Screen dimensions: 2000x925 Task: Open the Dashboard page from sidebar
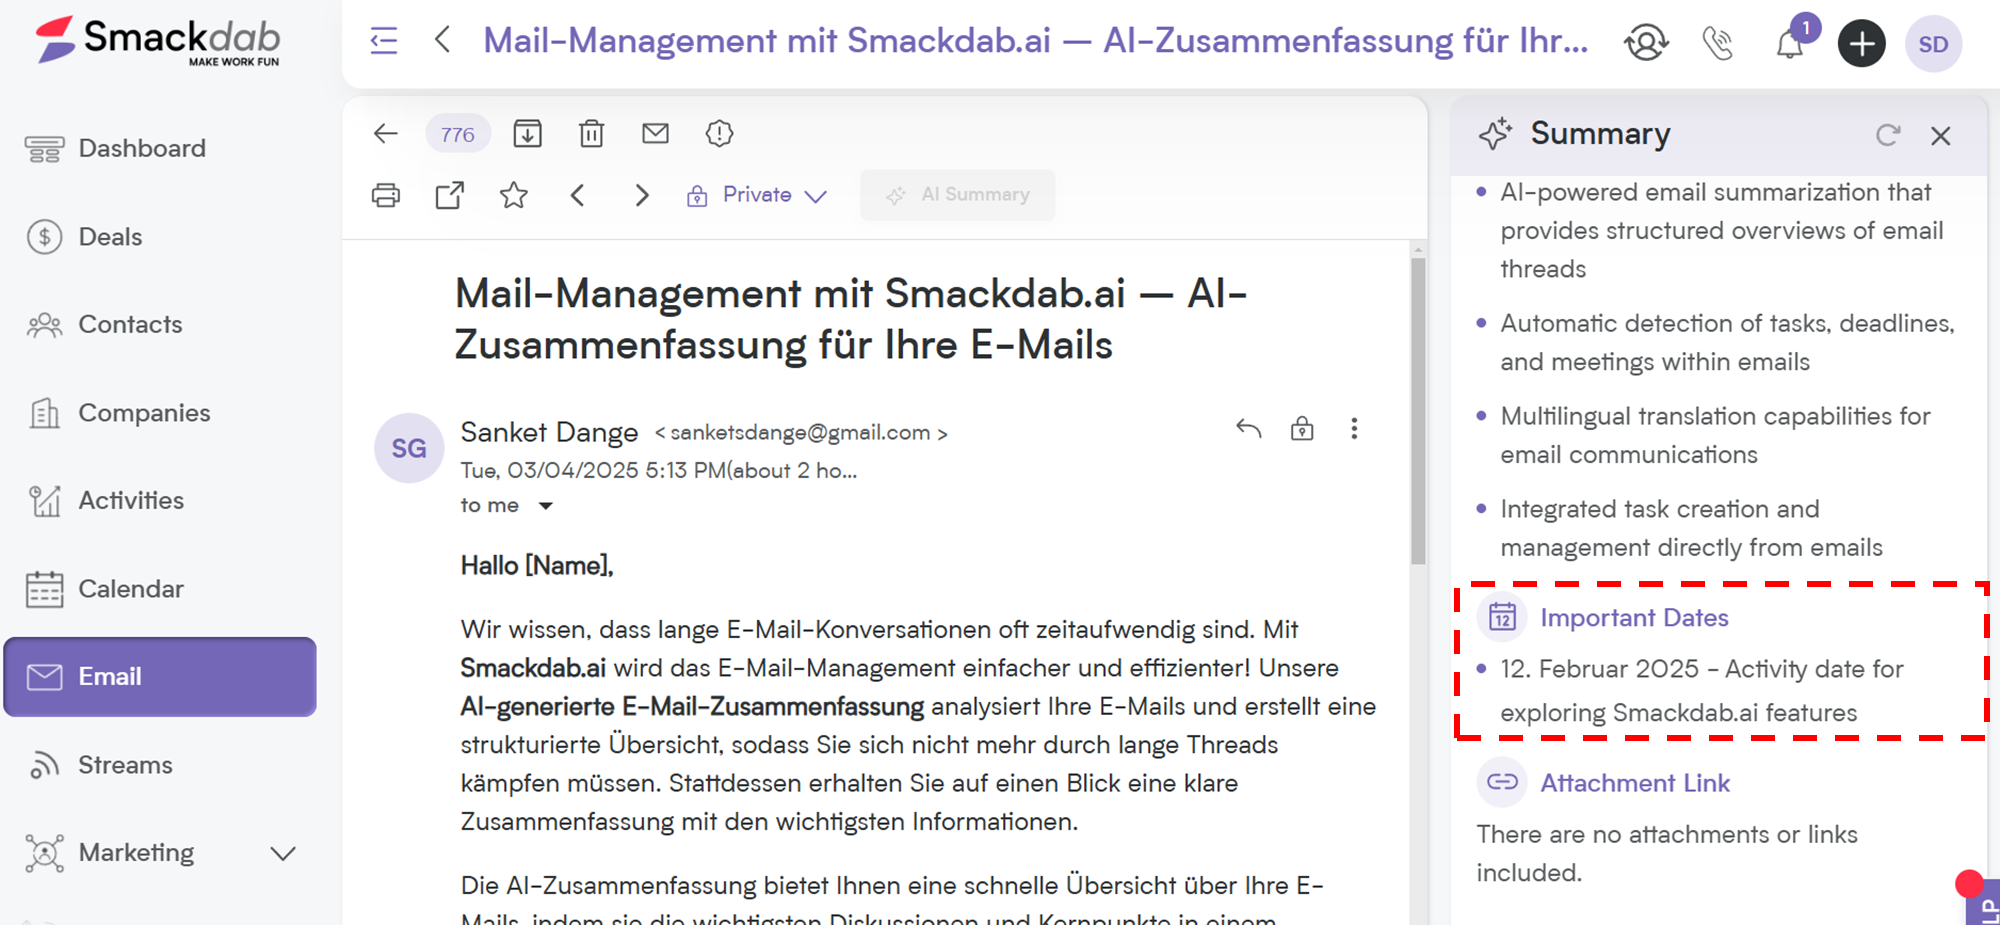point(115,148)
